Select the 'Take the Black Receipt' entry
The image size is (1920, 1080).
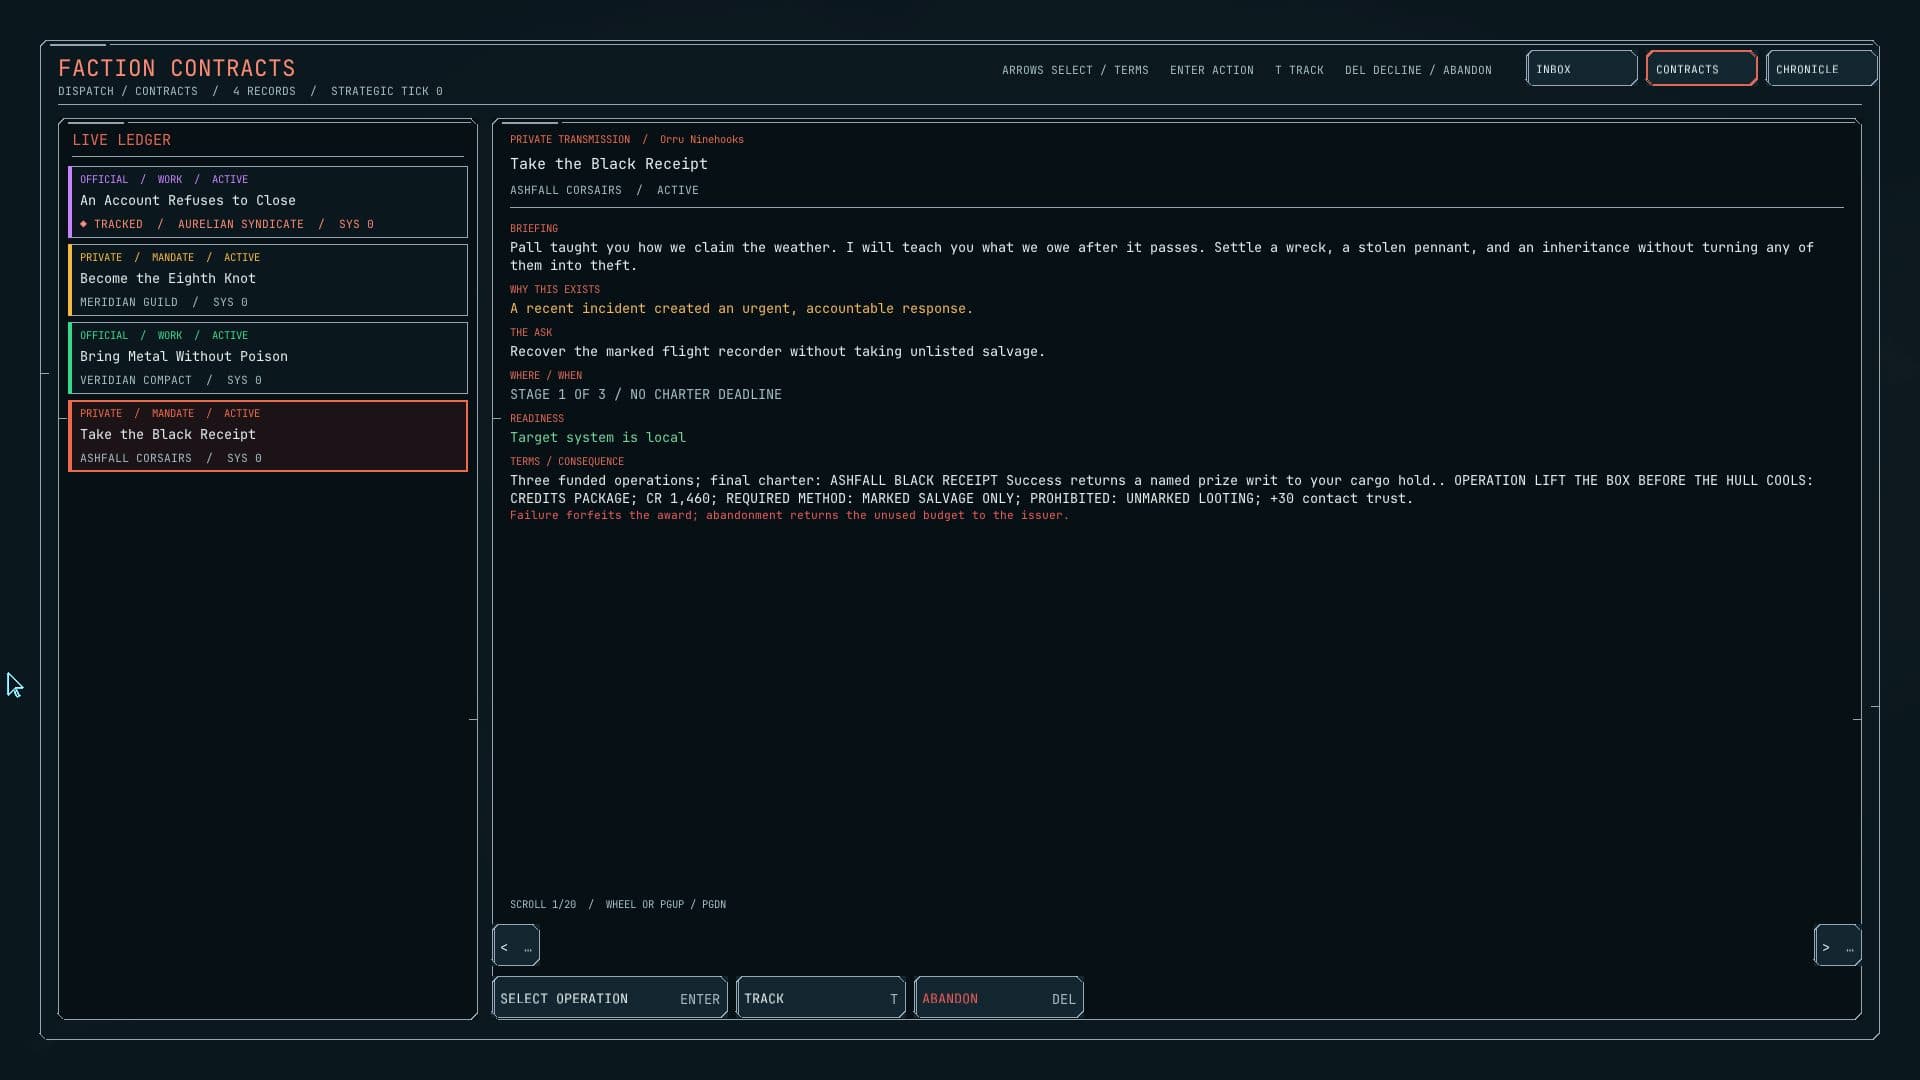[x=268, y=436]
